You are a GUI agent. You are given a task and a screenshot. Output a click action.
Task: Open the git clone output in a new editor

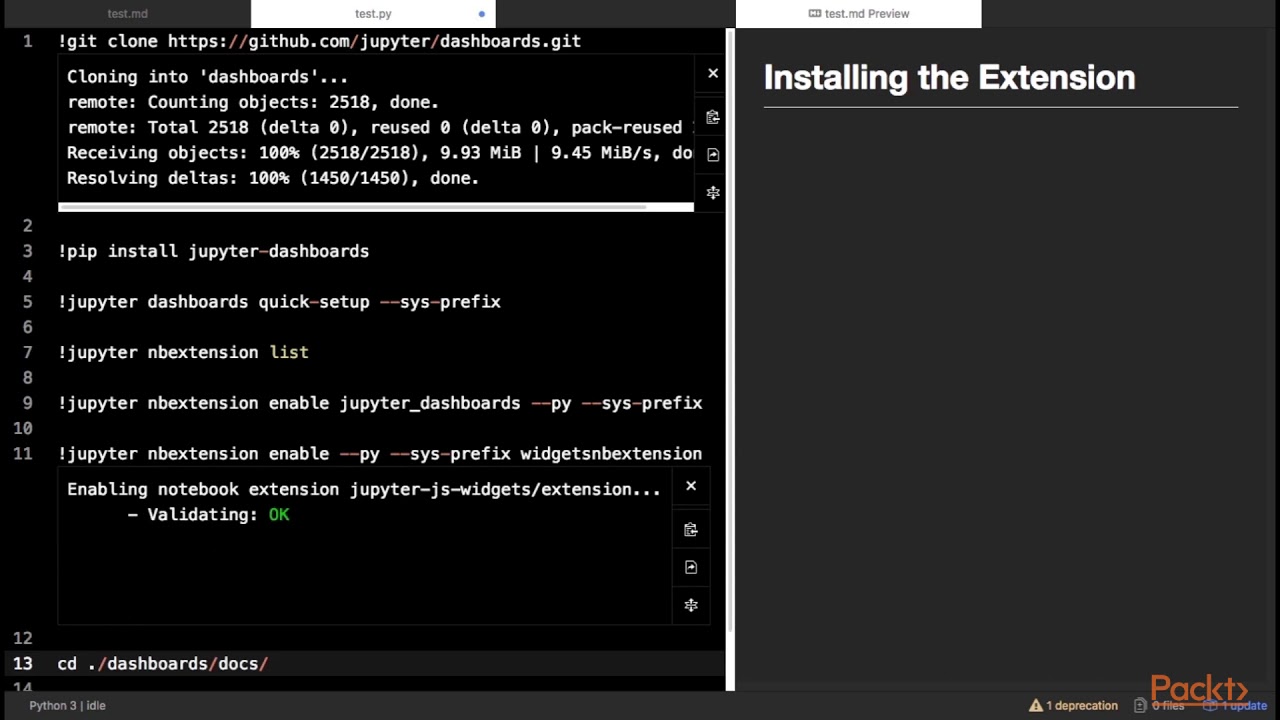point(713,154)
